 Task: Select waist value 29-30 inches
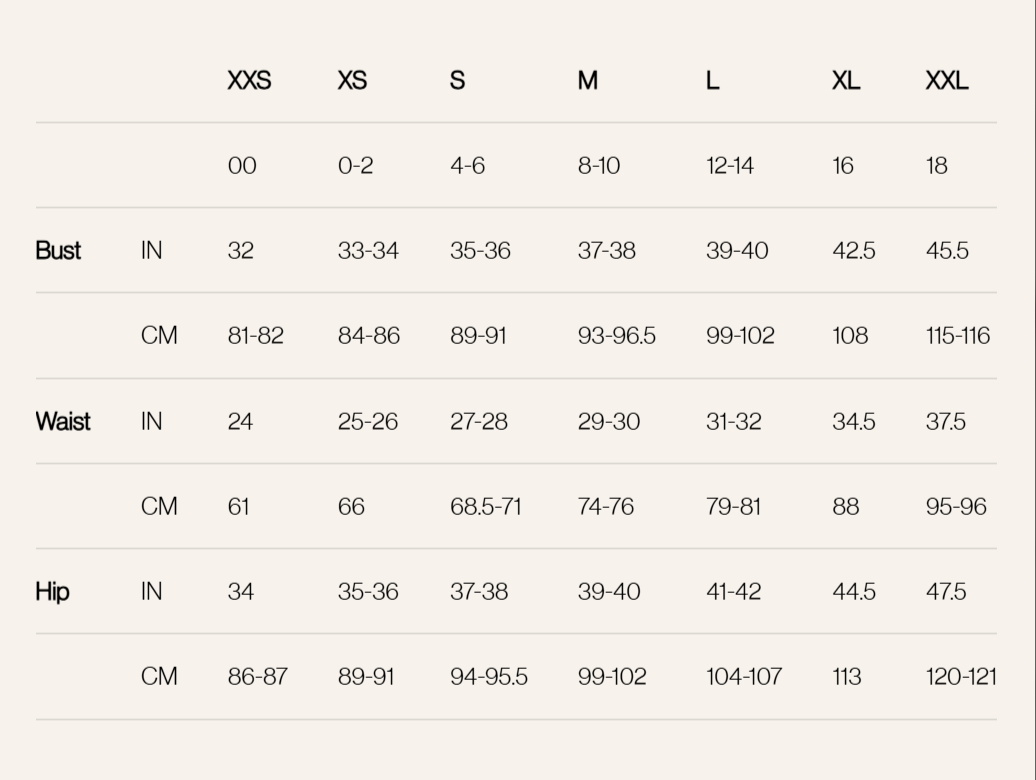[609, 422]
